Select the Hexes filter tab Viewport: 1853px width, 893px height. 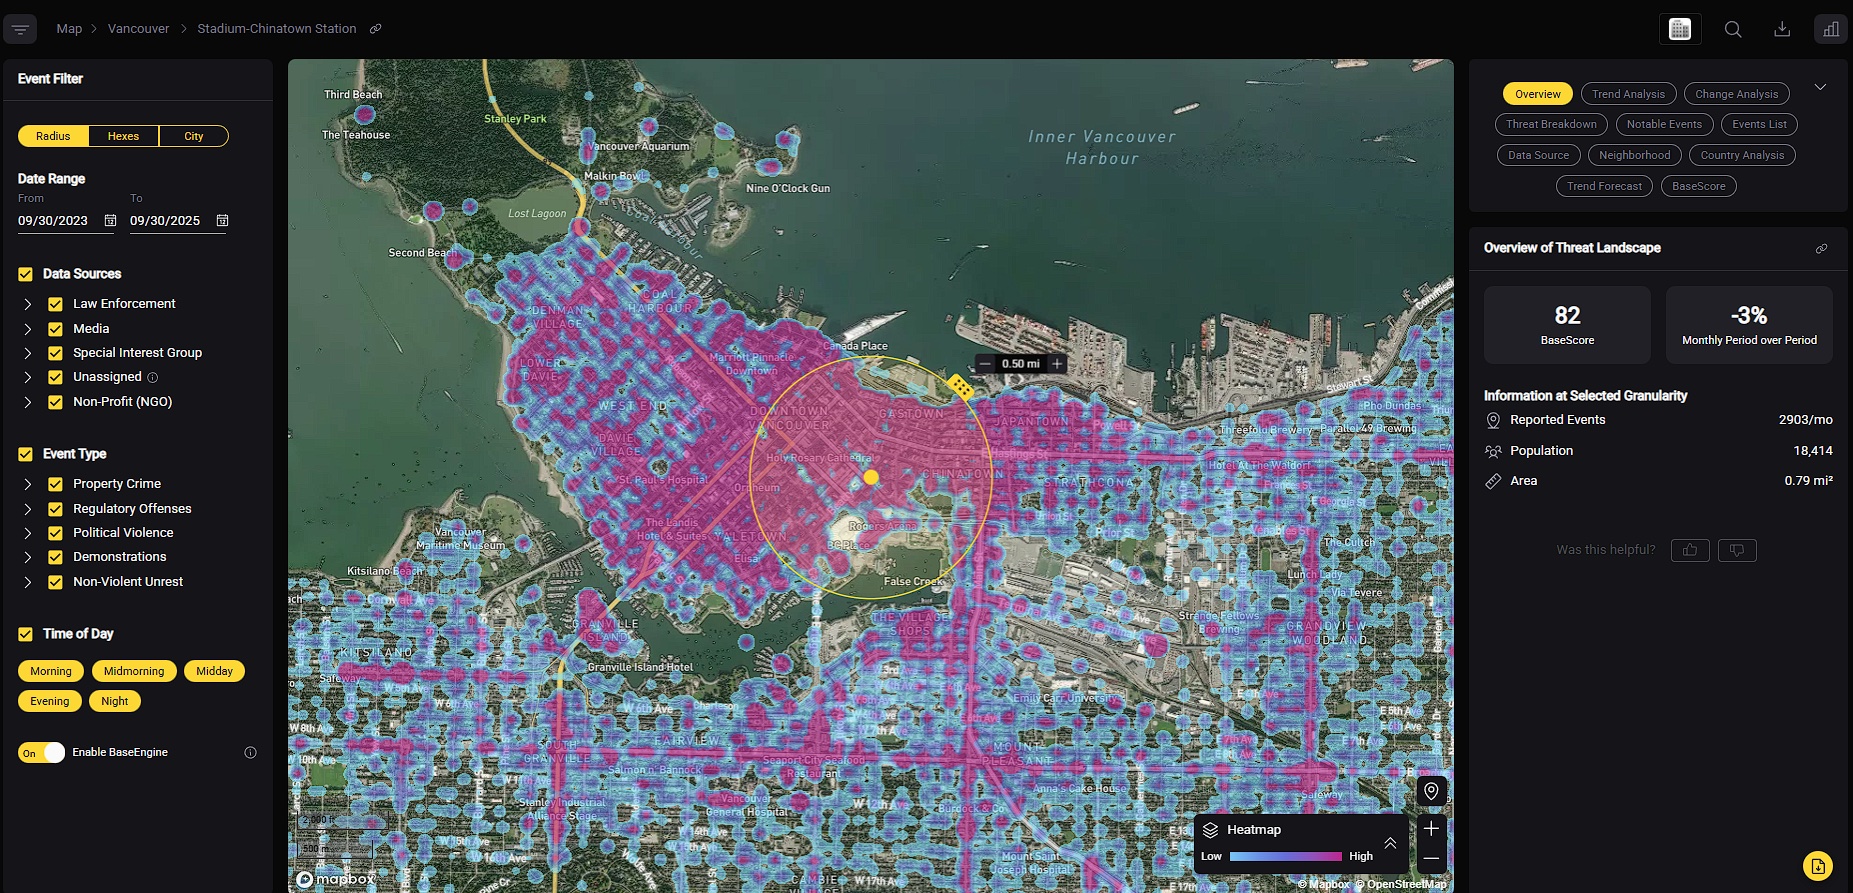coord(124,136)
